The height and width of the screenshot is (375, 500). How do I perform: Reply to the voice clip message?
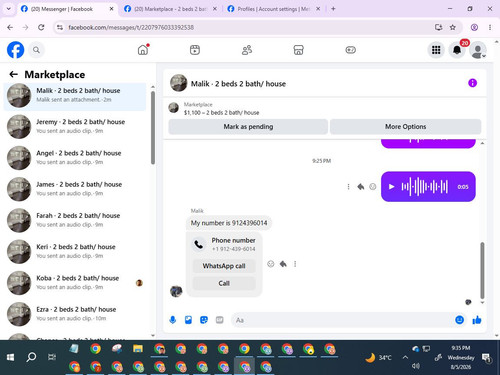pyautogui.click(x=361, y=187)
